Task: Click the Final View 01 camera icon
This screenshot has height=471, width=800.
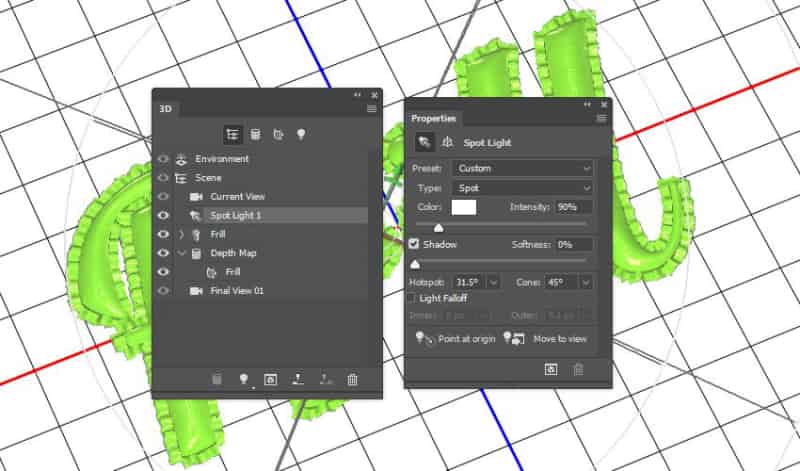Action: coord(196,291)
